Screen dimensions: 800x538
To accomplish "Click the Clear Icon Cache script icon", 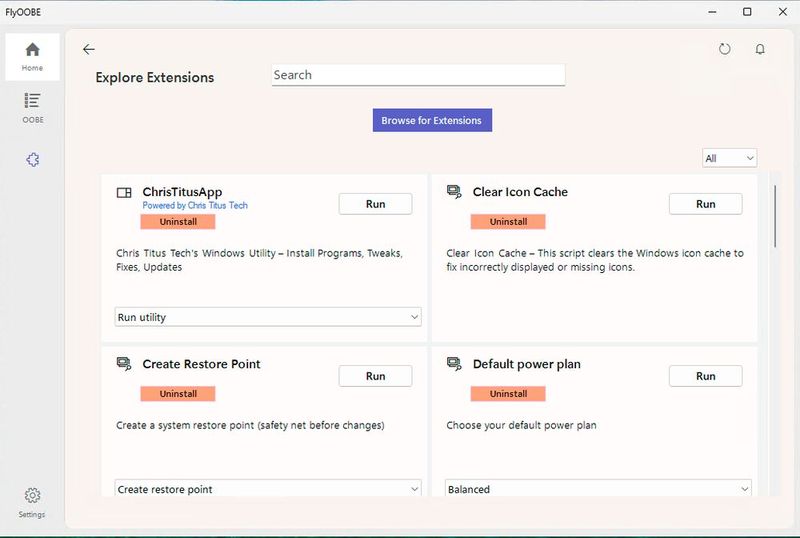I will click(x=454, y=192).
